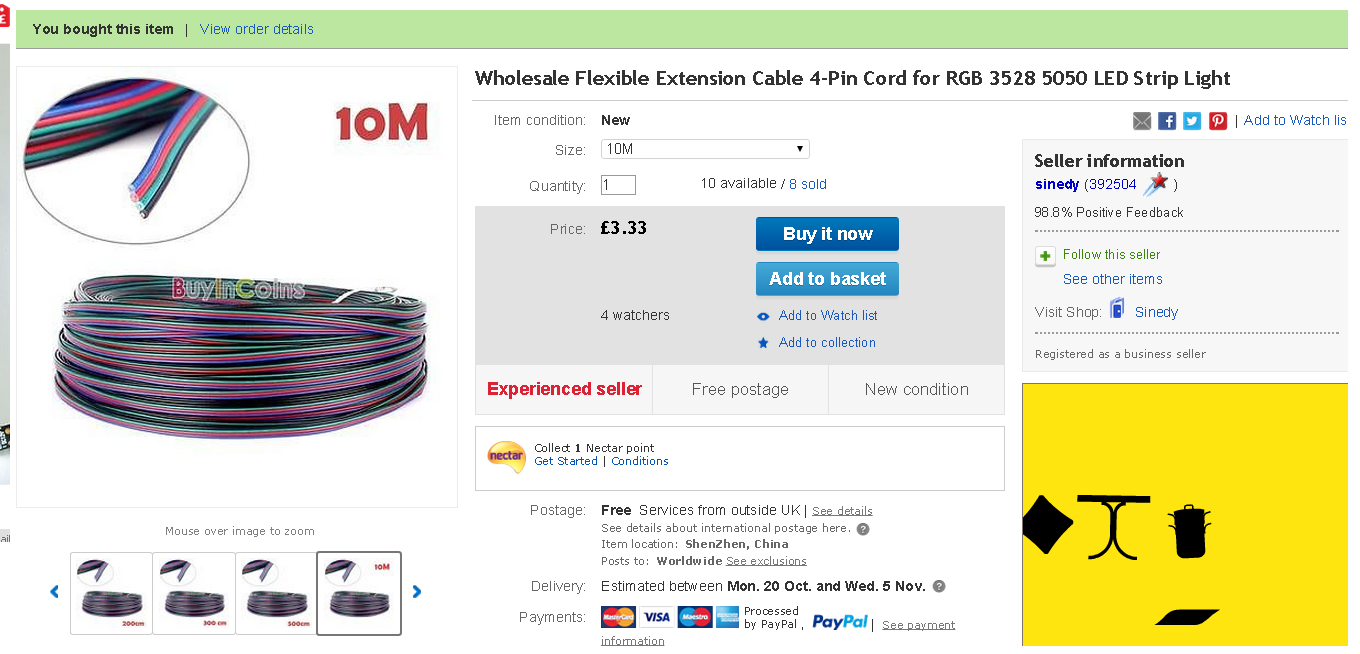Click help icon beside international postage details
This screenshot has width=1360, height=654.
863,529
